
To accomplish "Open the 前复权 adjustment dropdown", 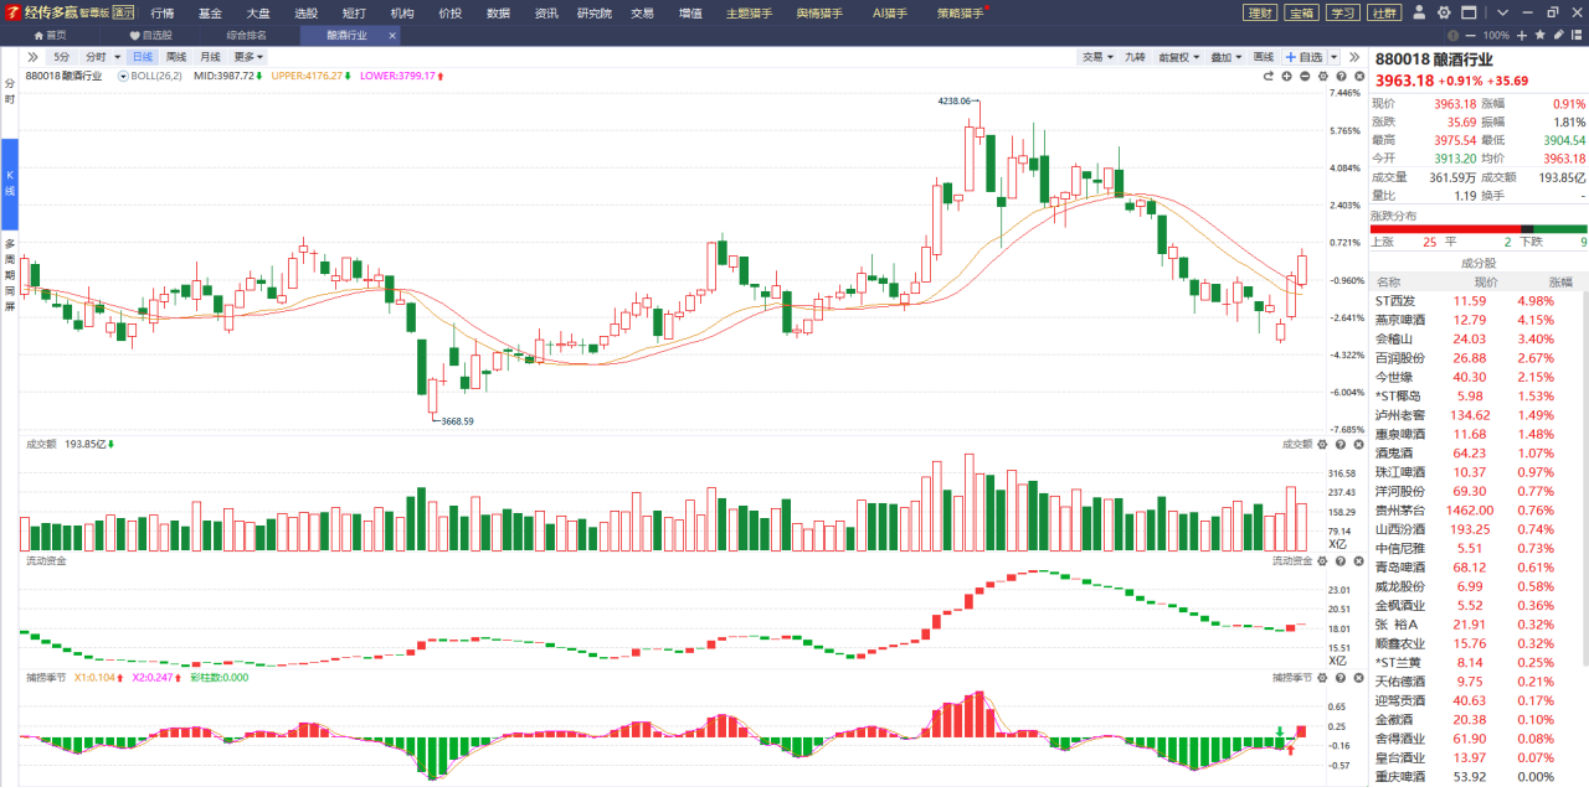I will [1178, 57].
